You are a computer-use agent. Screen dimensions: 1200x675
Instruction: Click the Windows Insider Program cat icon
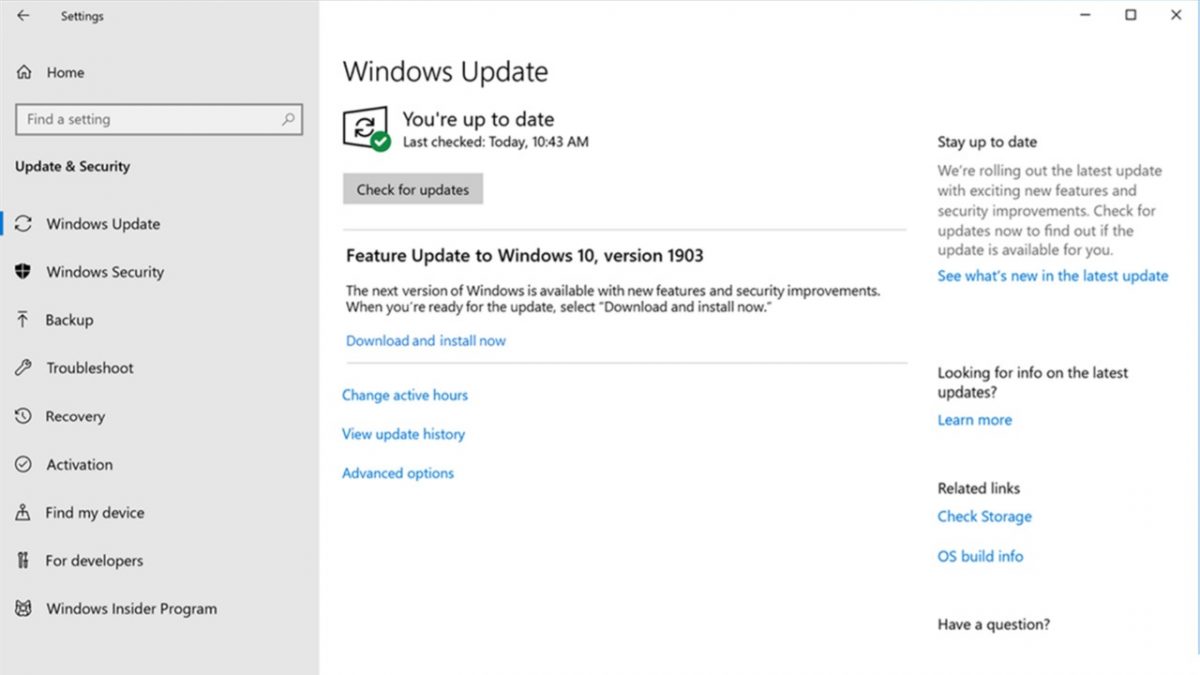click(23, 608)
